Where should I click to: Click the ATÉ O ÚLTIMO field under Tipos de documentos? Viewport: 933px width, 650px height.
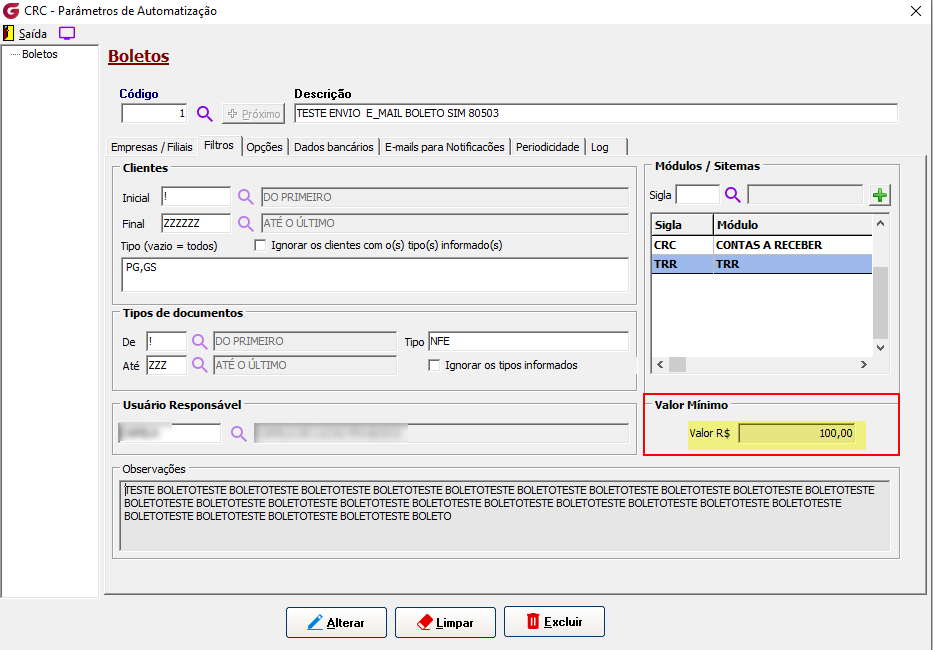tap(305, 365)
